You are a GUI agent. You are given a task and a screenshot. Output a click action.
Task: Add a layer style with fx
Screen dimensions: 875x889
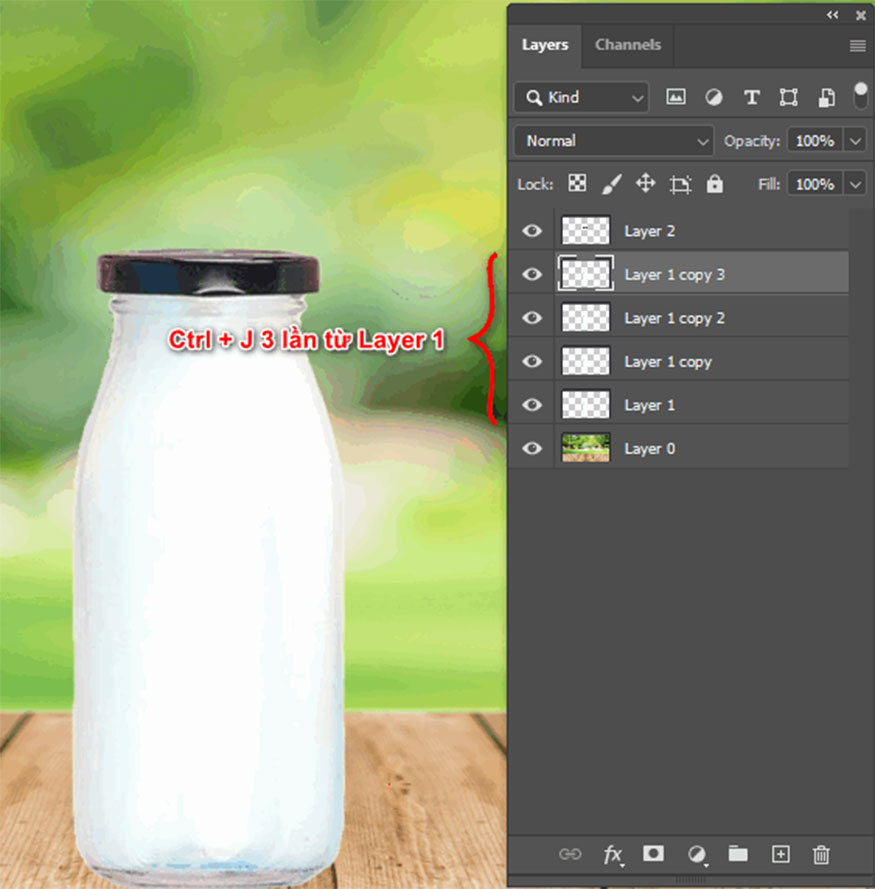pos(613,854)
